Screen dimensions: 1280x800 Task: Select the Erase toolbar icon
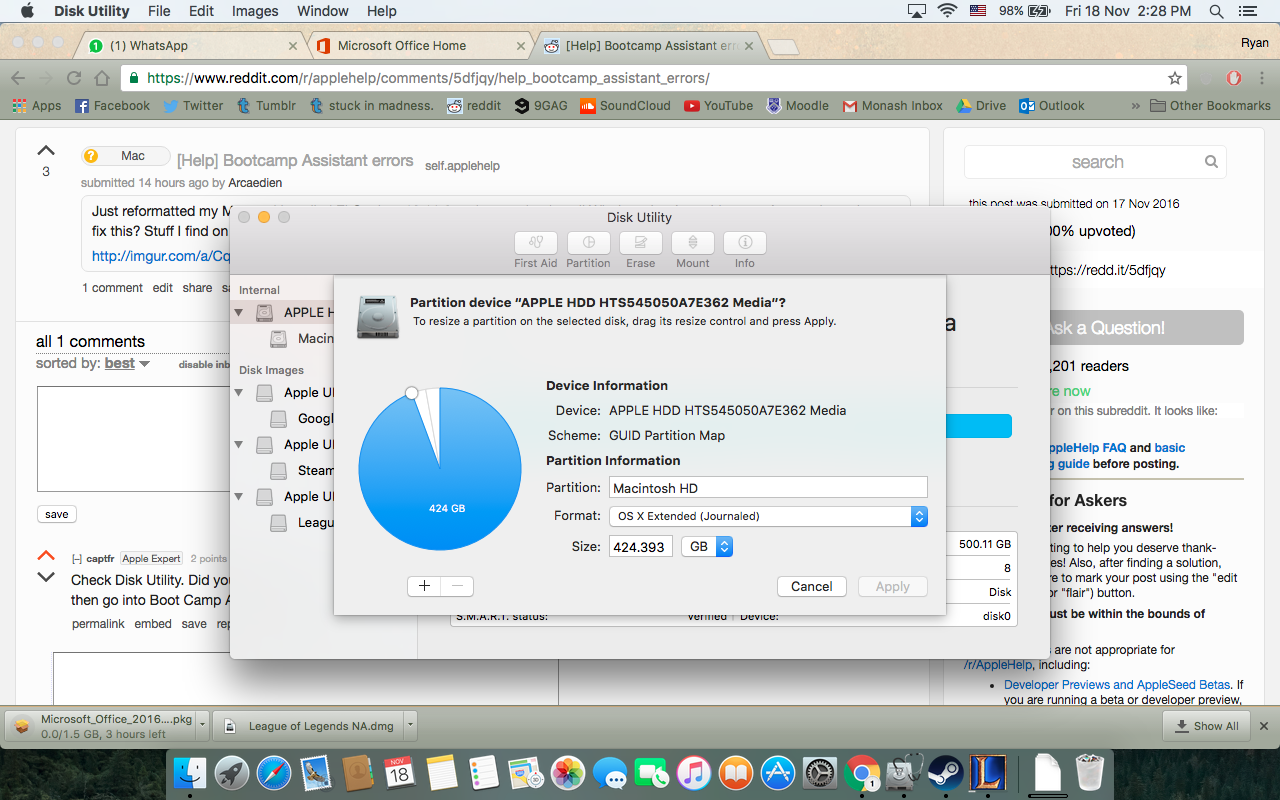[x=640, y=243]
